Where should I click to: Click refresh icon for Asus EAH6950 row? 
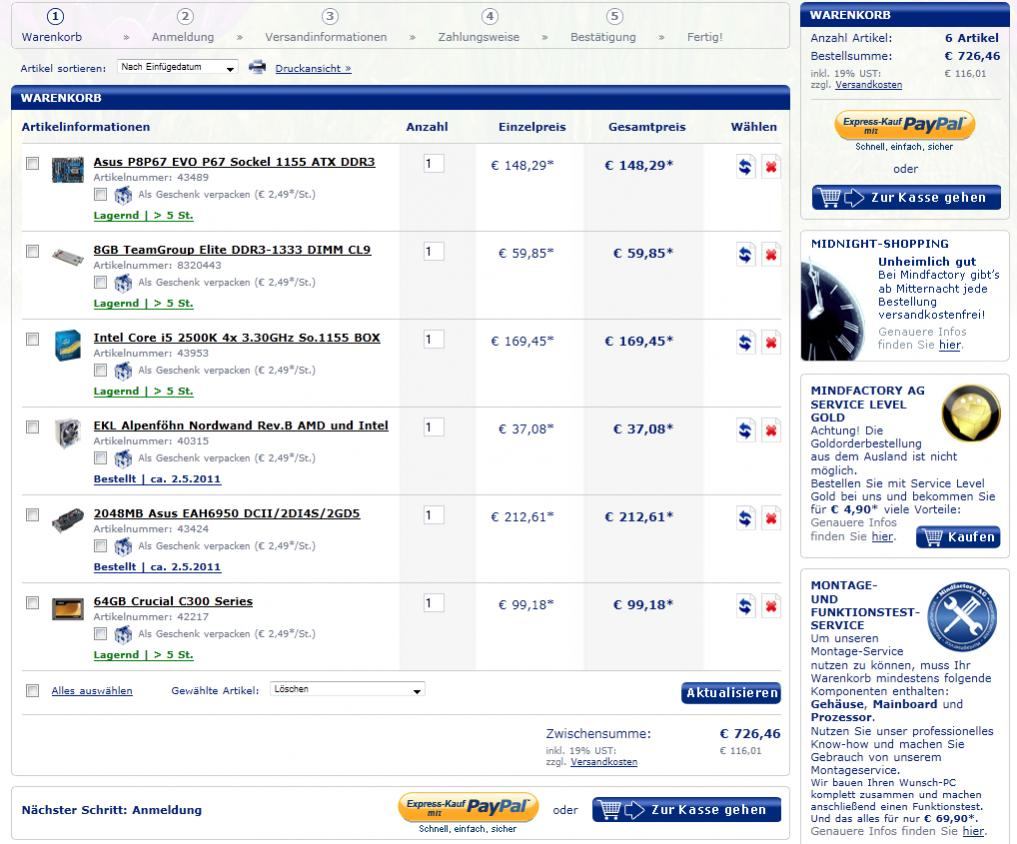tap(745, 518)
